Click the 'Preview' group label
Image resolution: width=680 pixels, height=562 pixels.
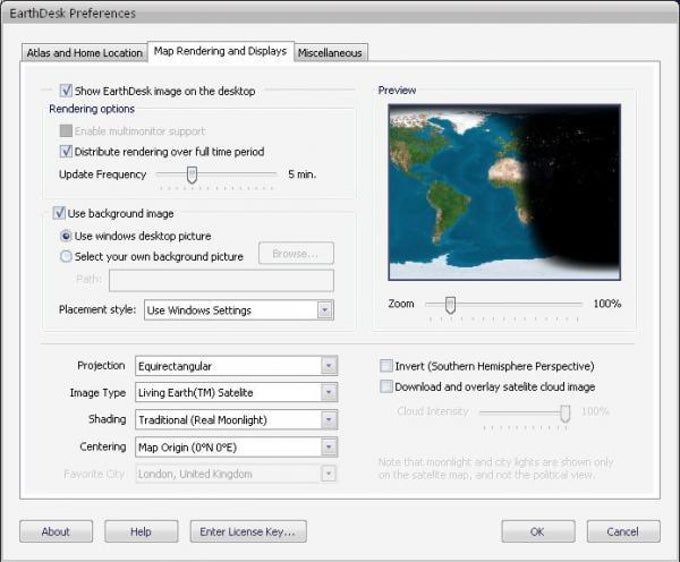(x=397, y=90)
